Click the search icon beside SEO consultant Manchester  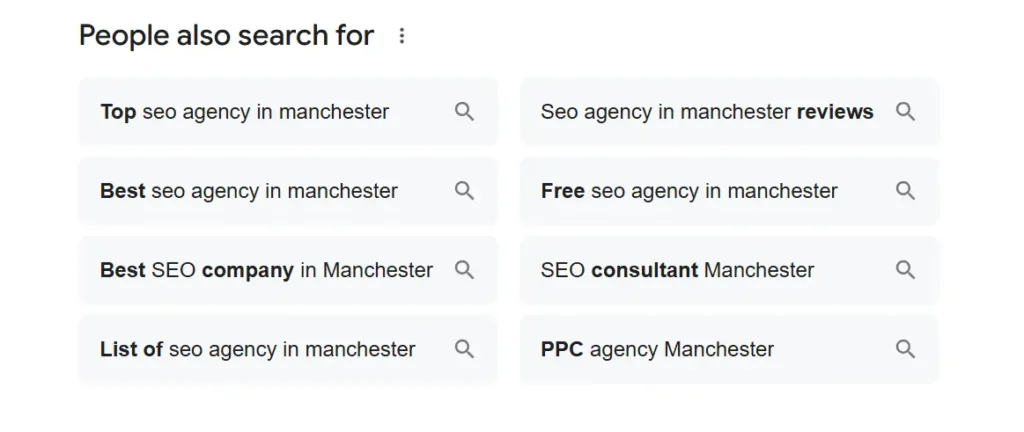tap(905, 270)
